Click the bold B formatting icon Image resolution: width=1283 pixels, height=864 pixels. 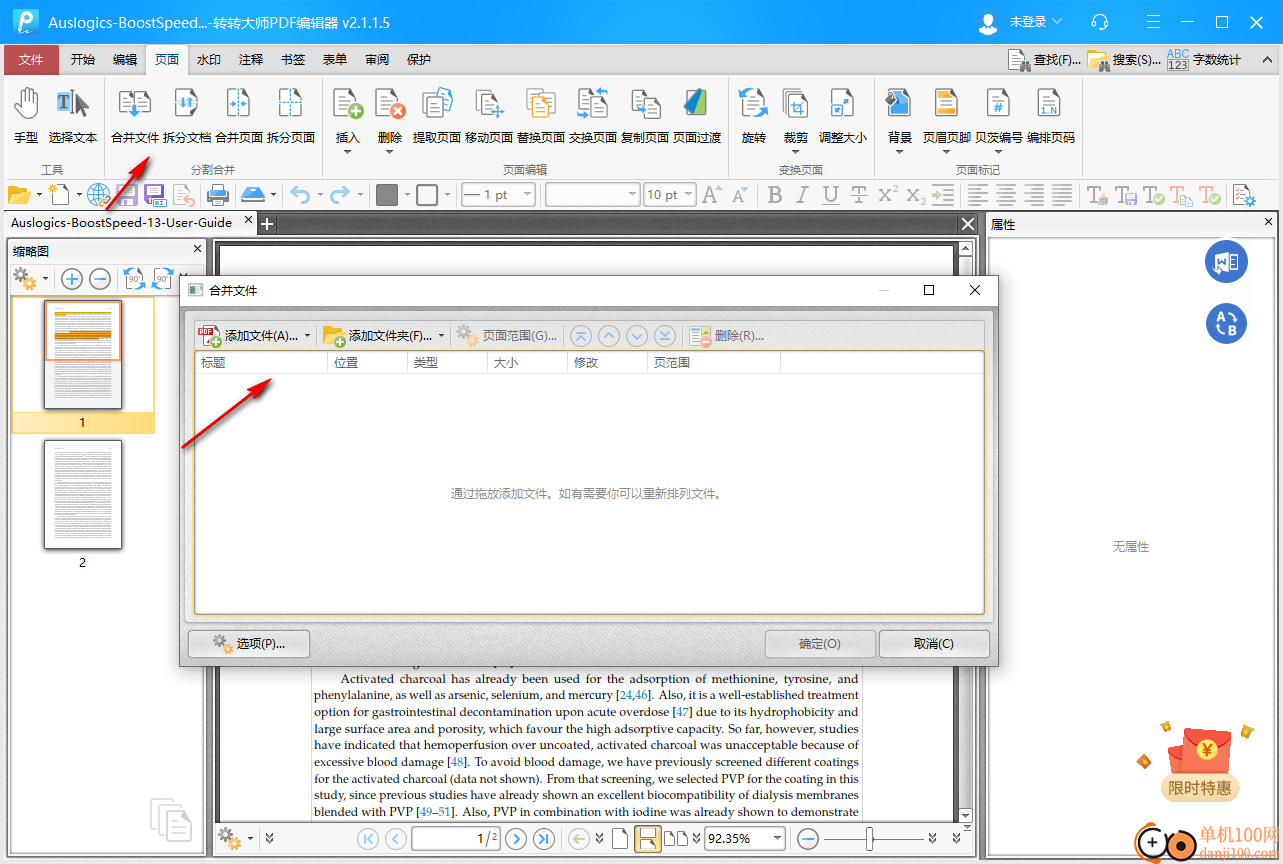click(x=776, y=195)
